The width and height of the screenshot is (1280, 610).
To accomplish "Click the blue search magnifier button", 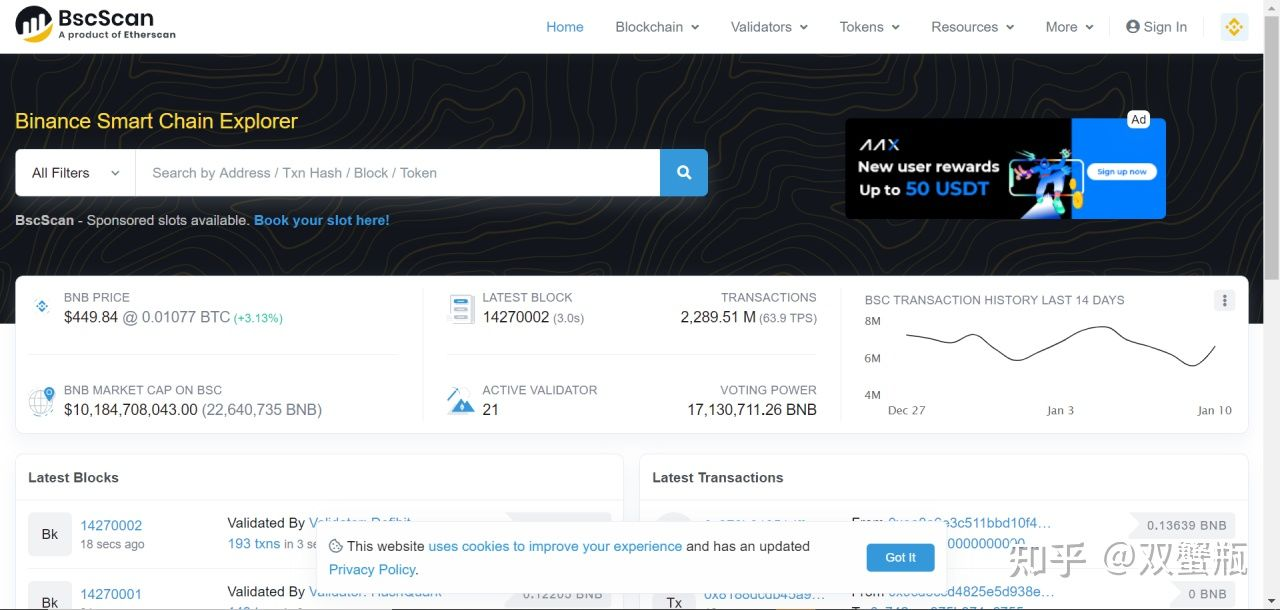I will tap(684, 173).
